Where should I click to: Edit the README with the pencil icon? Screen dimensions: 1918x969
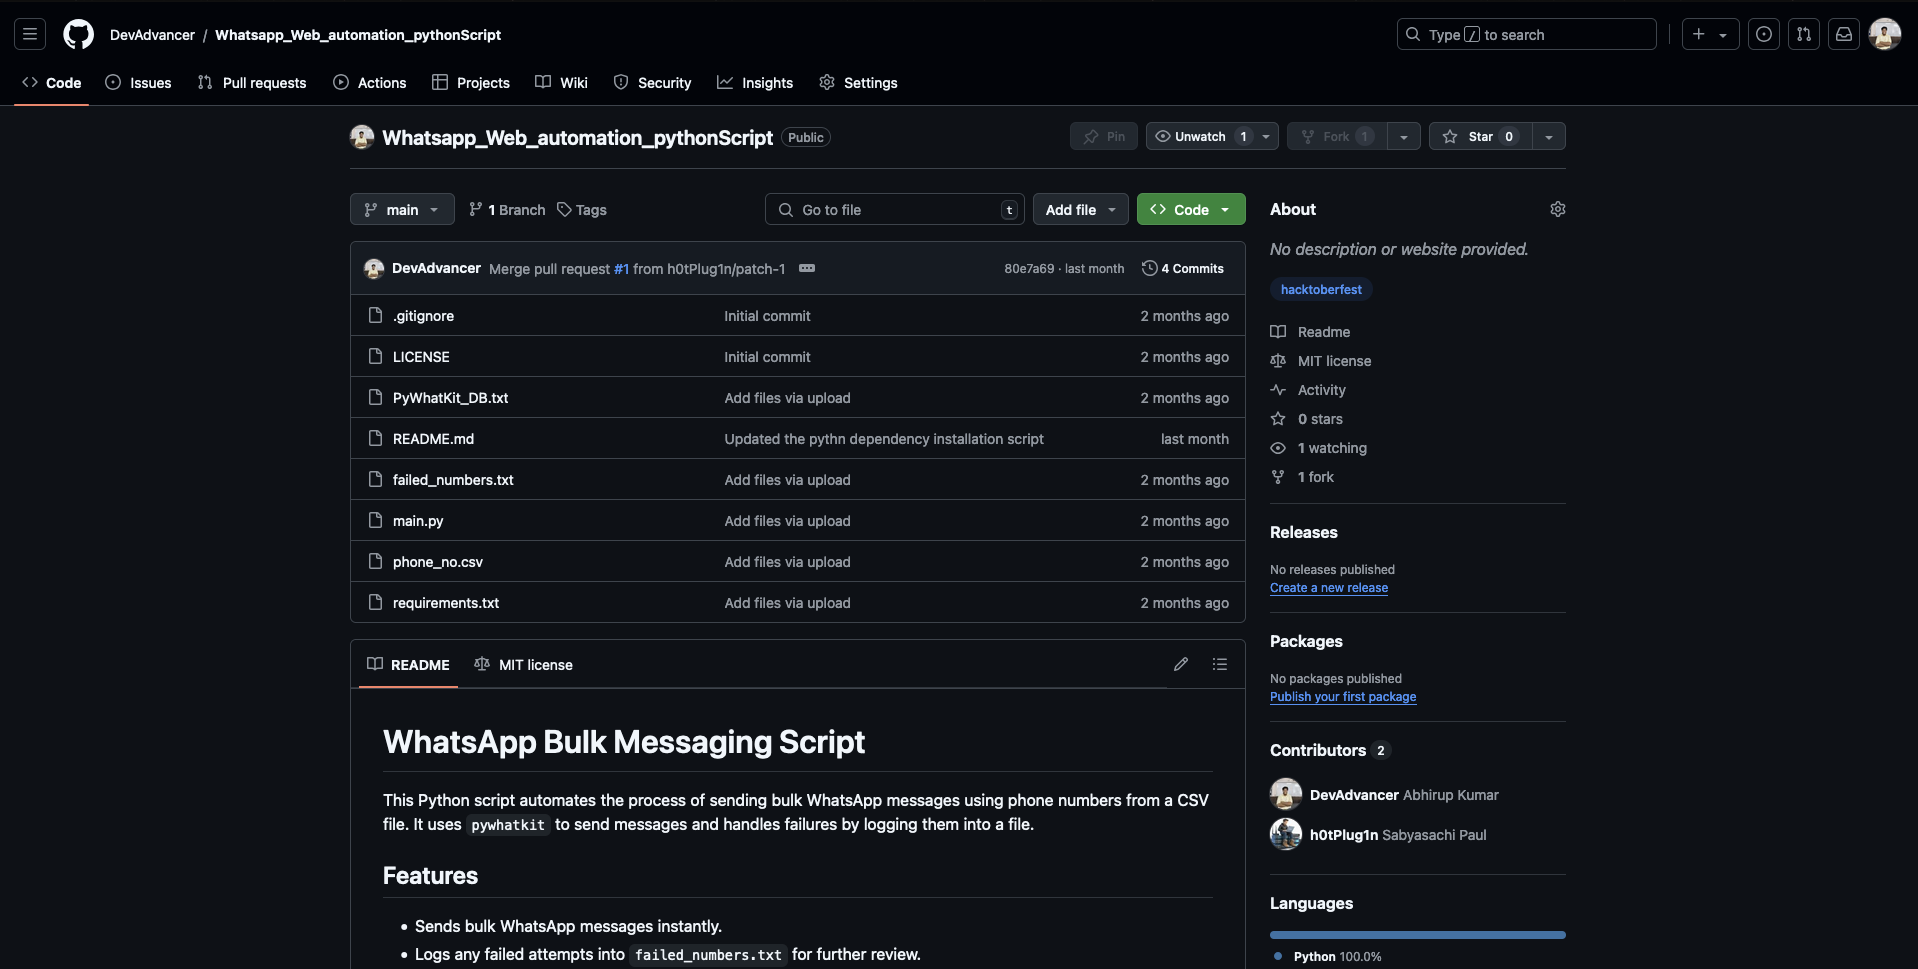(x=1181, y=664)
